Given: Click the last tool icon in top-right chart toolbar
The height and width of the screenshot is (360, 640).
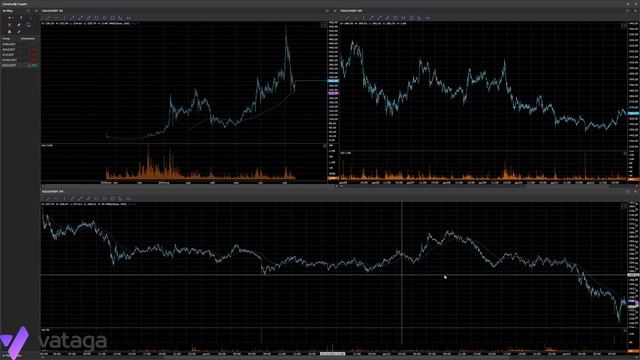Looking at the screenshot, I should pyautogui.click(x=428, y=18).
